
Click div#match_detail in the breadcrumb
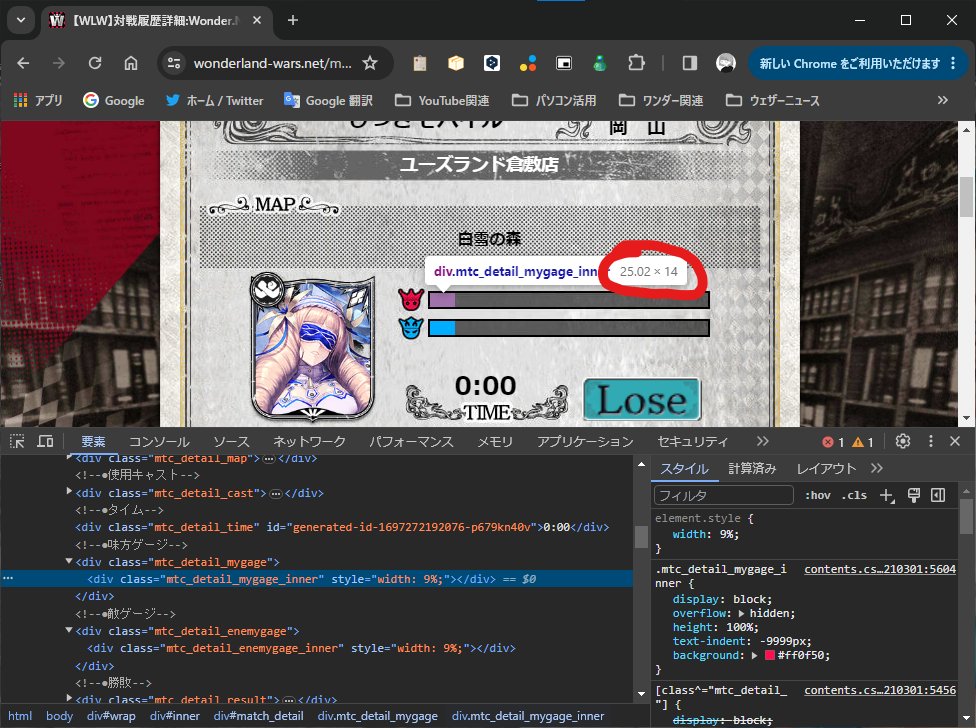(258, 716)
